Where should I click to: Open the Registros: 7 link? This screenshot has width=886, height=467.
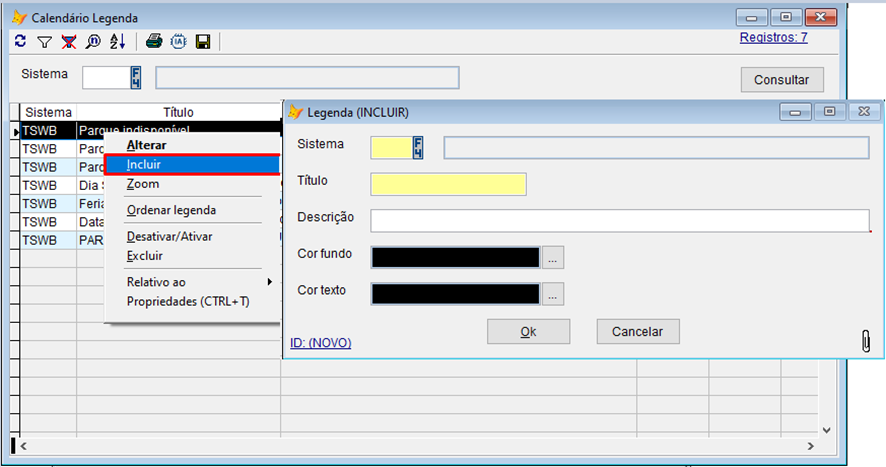[x=773, y=38]
